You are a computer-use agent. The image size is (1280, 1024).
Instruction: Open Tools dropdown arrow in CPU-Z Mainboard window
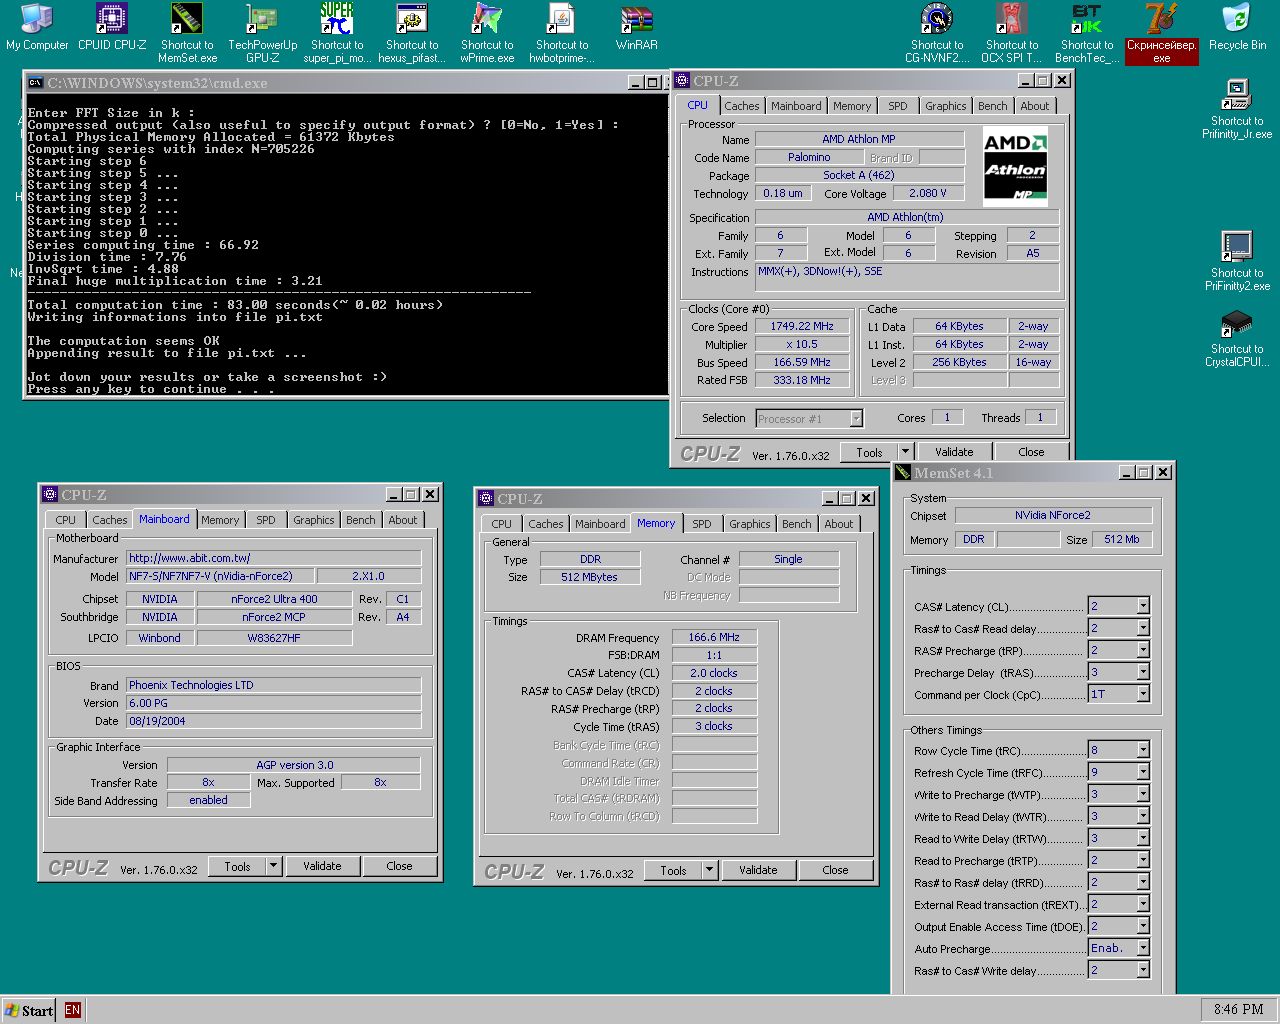(x=273, y=866)
